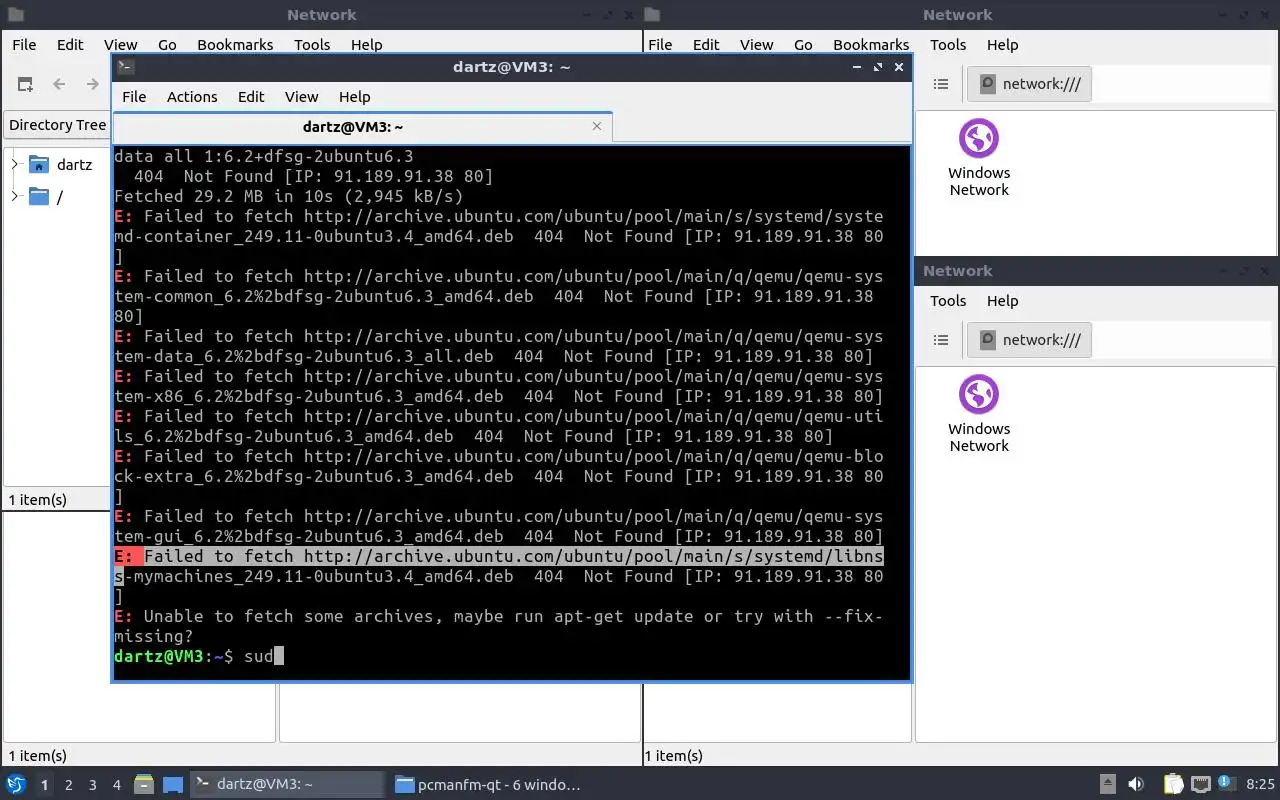Switch to virtual desktop 1
The width and height of the screenshot is (1280, 800).
[44, 785]
